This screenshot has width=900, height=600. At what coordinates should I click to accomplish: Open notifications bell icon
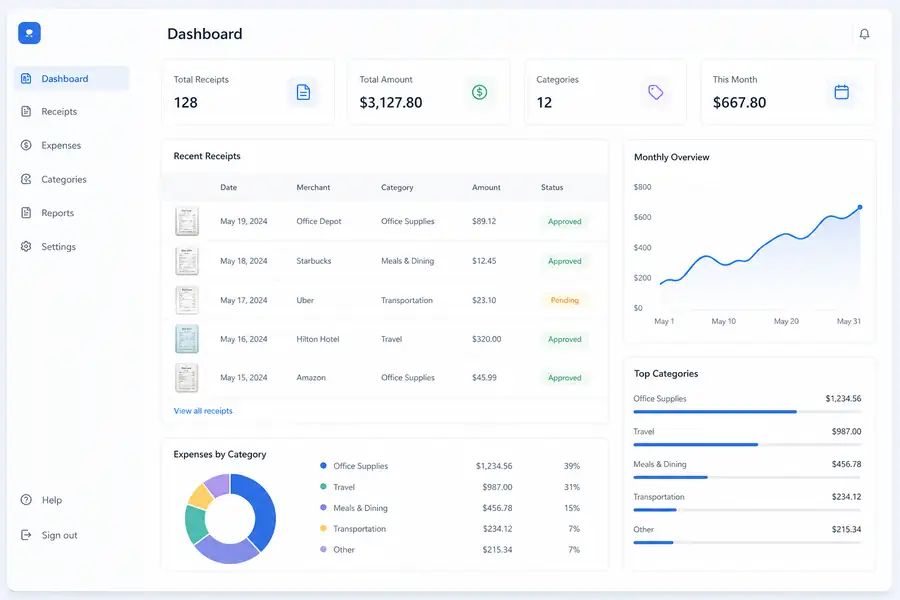pyautogui.click(x=864, y=34)
